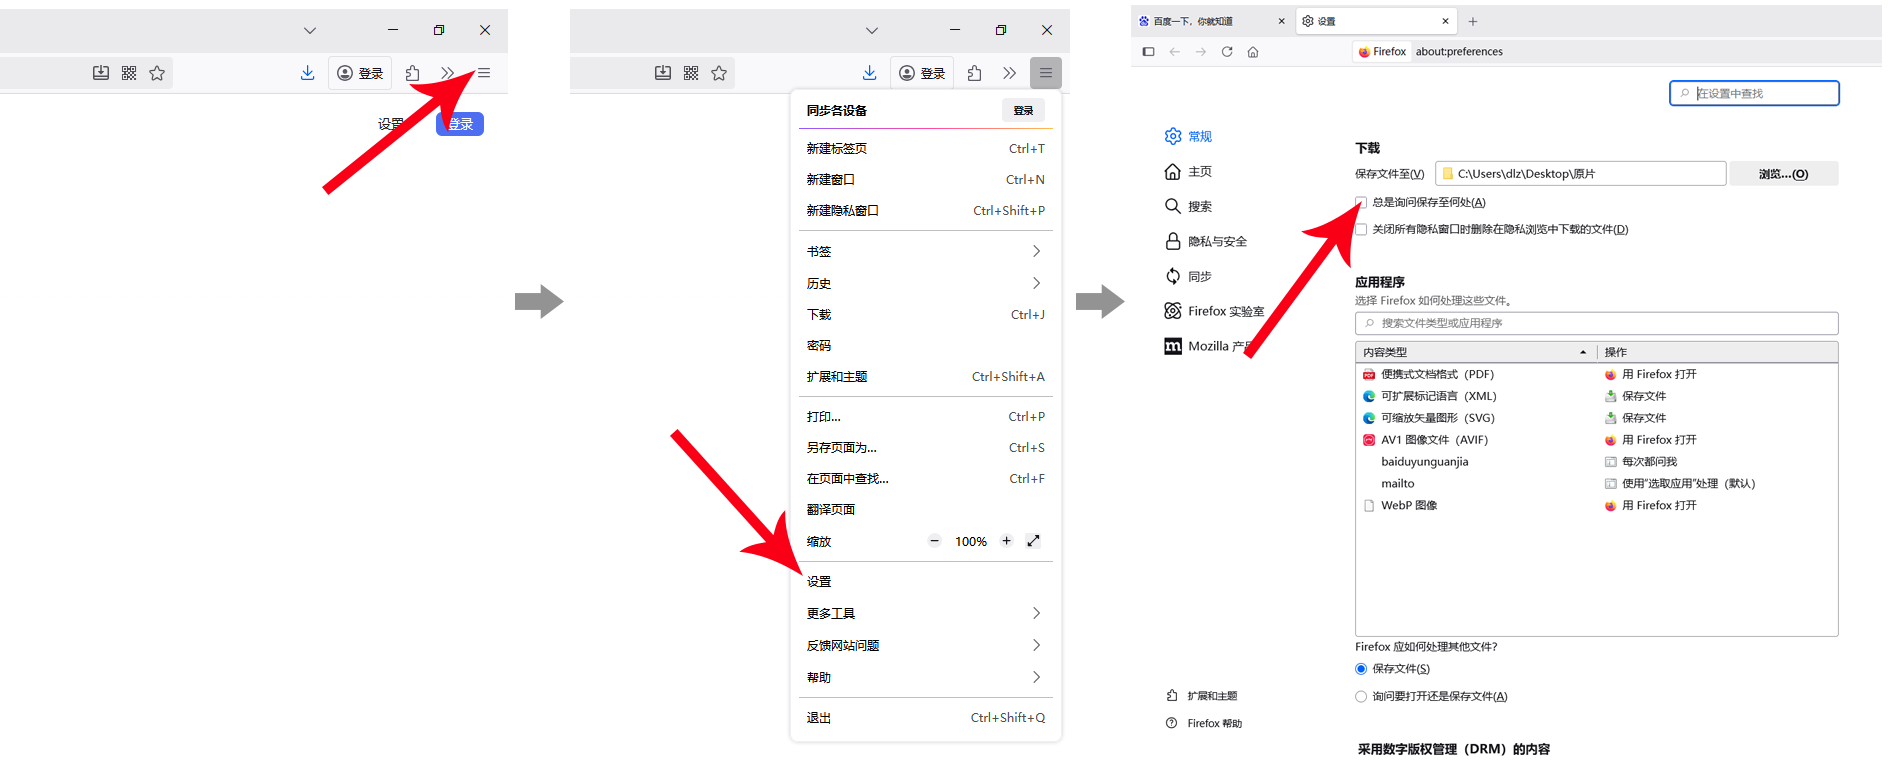Select the 询问要打开还是保存文件 radio button
Image resolution: width=1900 pixels, height=760 pixels.
tap(1361, 697)
